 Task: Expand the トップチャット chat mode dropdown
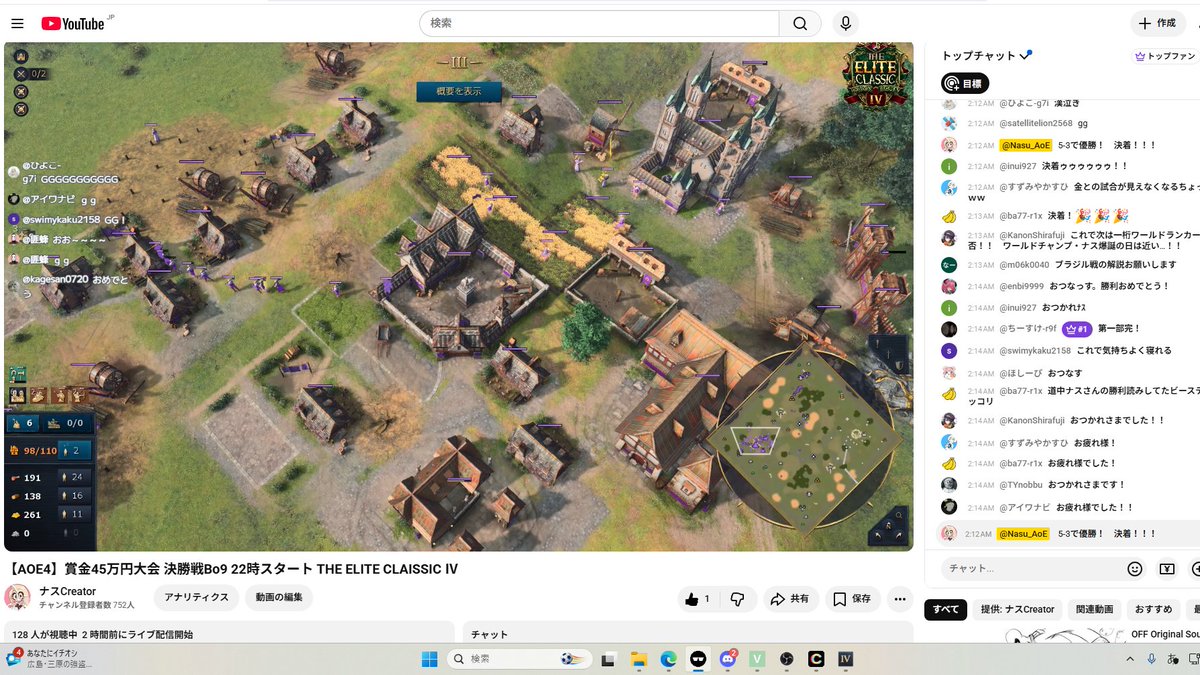tap(987, 56)
